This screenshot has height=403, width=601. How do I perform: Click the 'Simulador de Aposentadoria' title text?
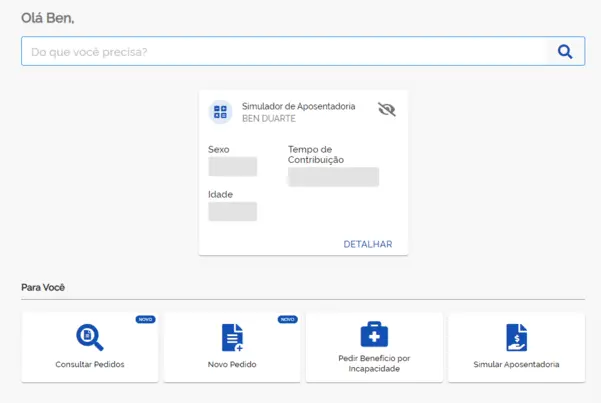point(299,106)
